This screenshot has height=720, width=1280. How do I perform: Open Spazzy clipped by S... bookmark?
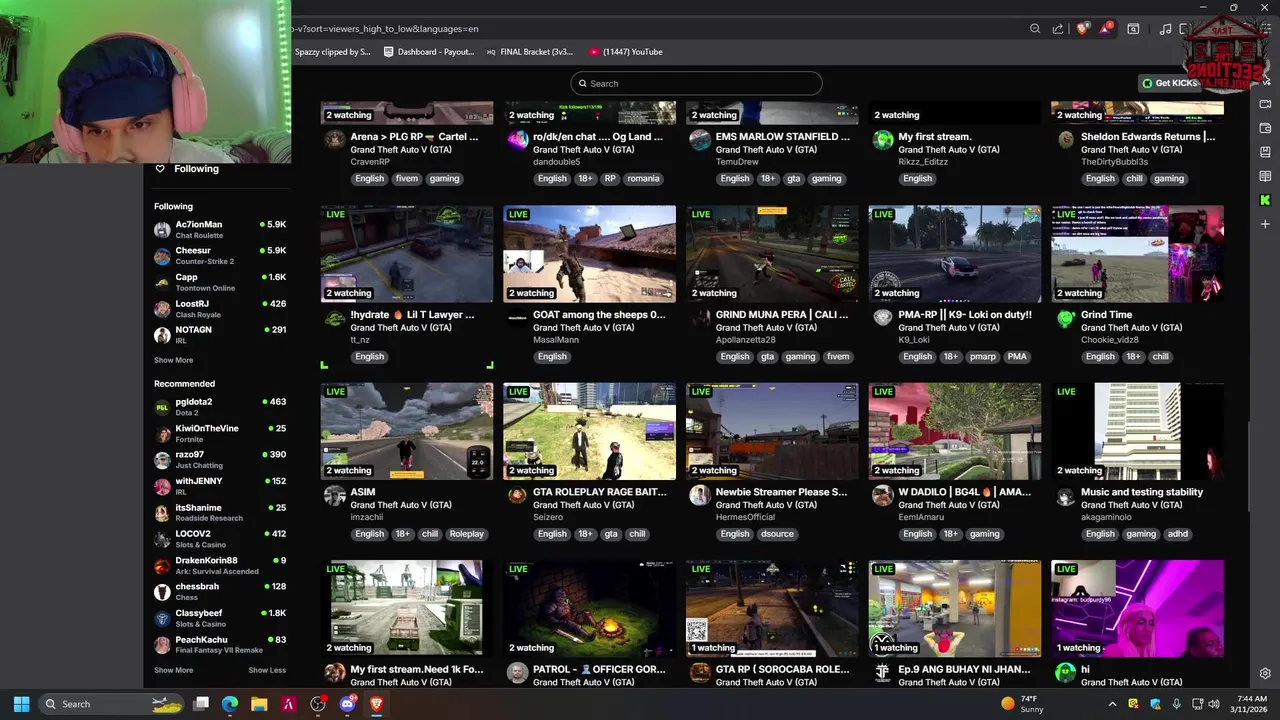tap(331, 52)
